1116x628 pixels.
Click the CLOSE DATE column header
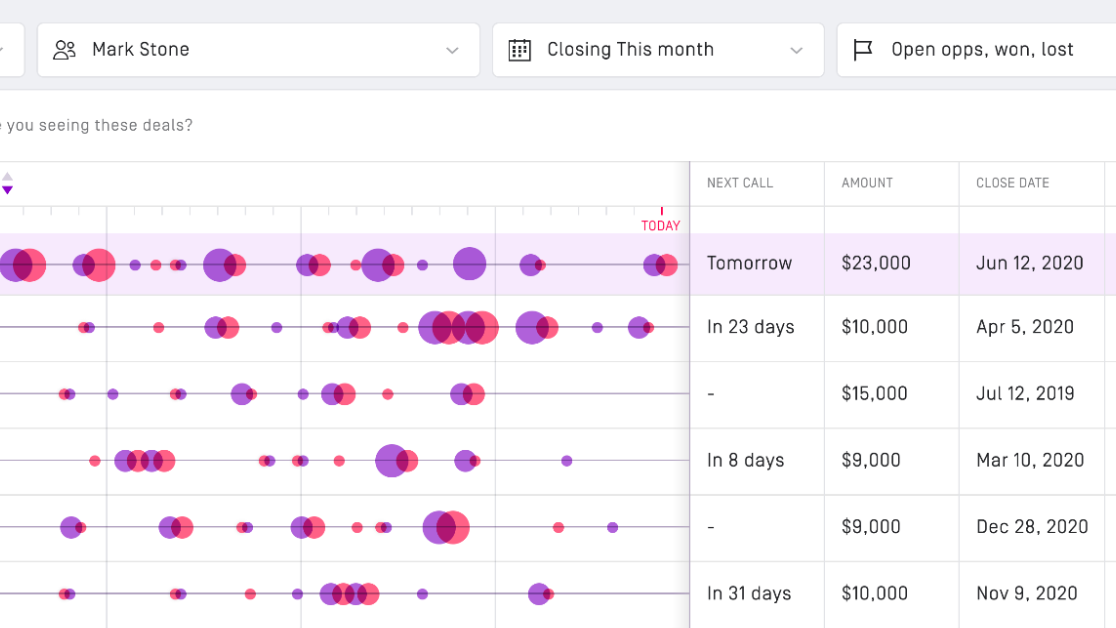(1012, 183)
